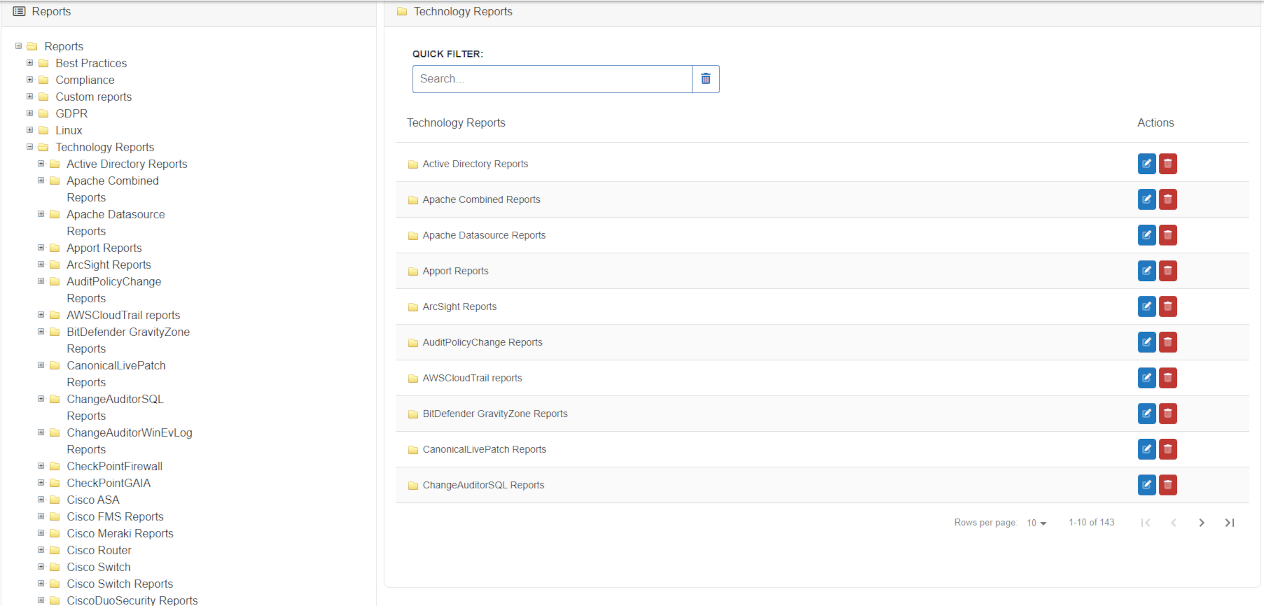Select Compliance in the tree

[x=85, y=80]
